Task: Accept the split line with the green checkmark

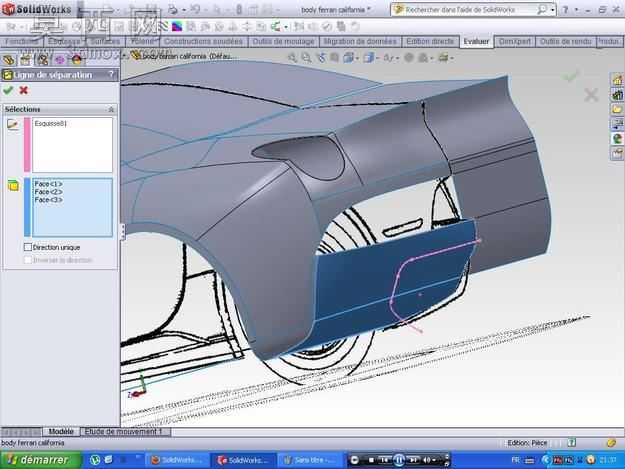Action: (8, 90)
